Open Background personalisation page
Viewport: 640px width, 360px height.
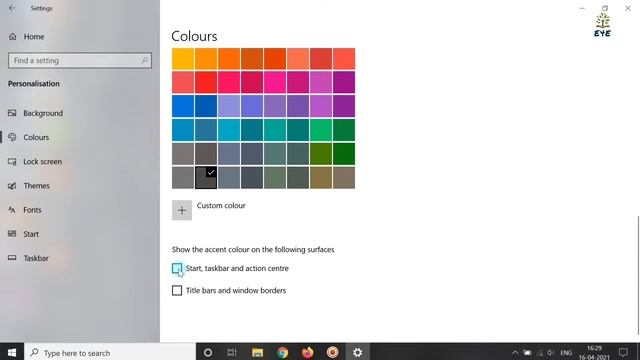tap(43, 113)
